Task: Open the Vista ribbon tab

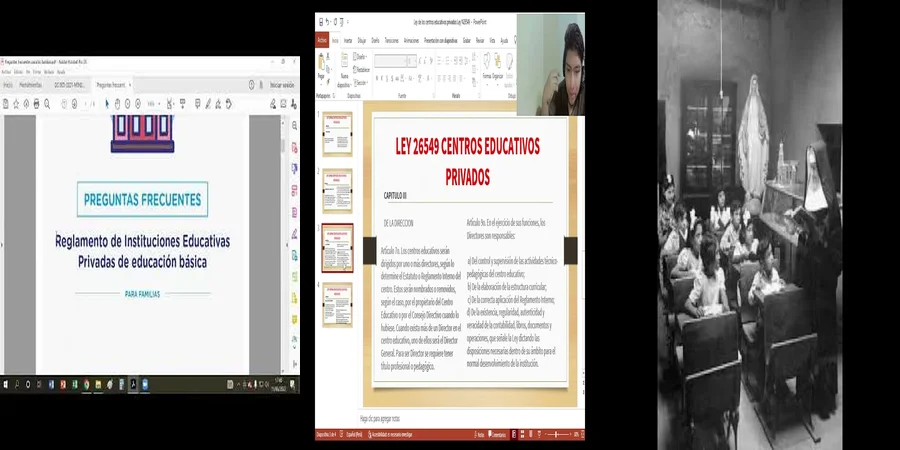Action: click(492, 41)
